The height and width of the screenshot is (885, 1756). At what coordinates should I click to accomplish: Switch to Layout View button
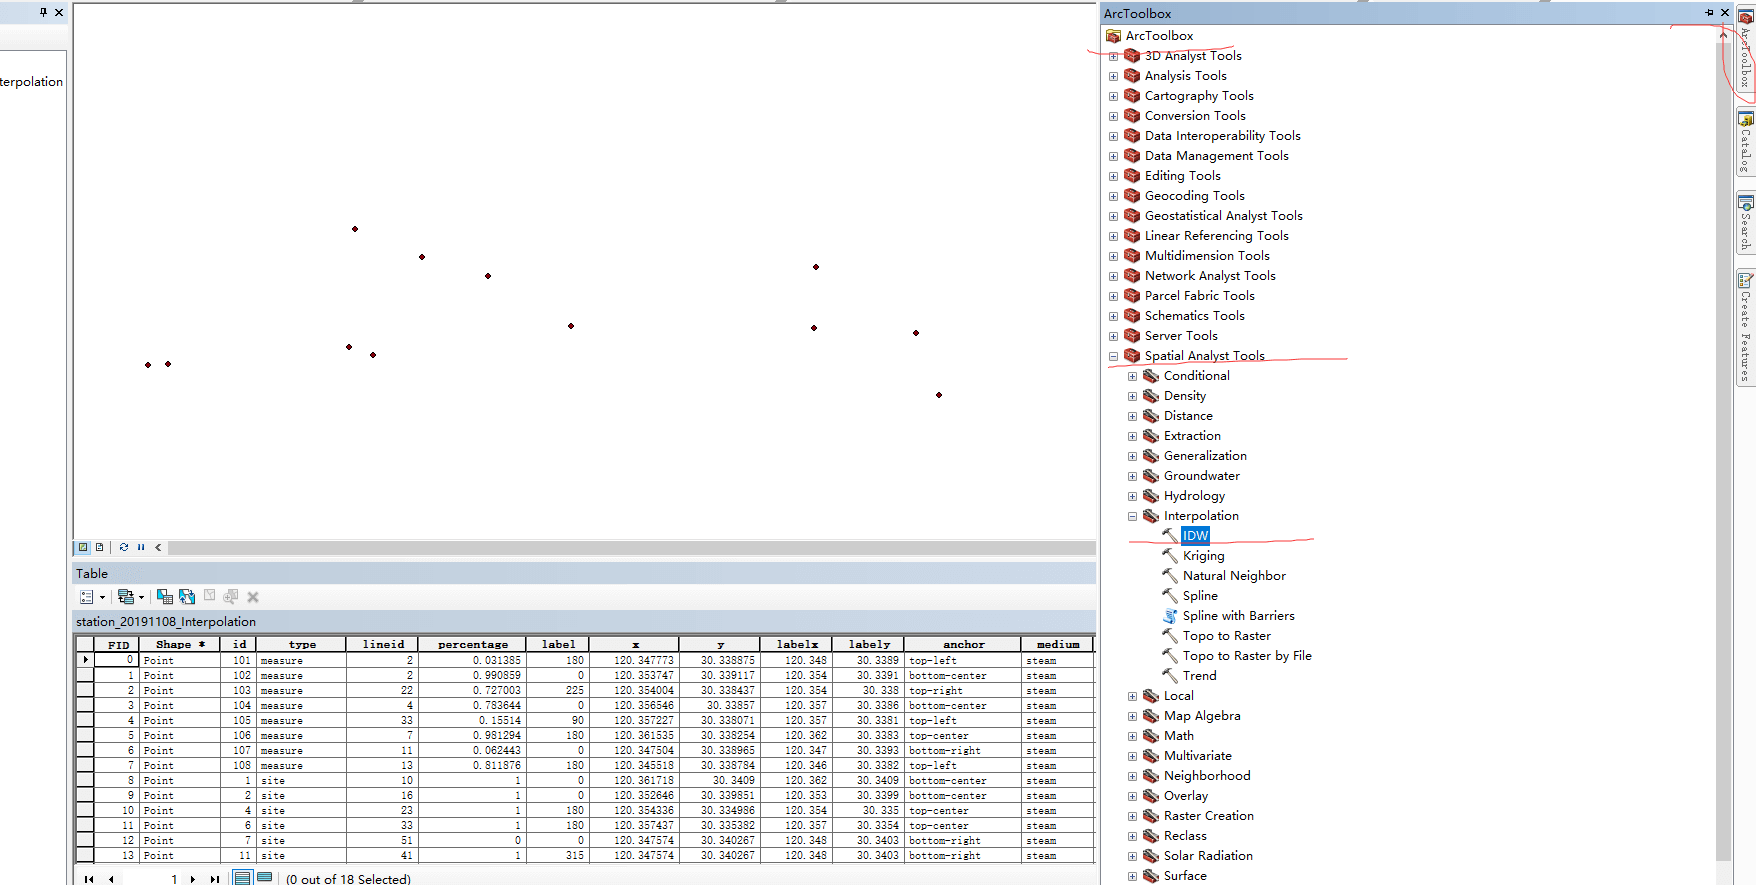pyautogui.click(x=99, y=547)
